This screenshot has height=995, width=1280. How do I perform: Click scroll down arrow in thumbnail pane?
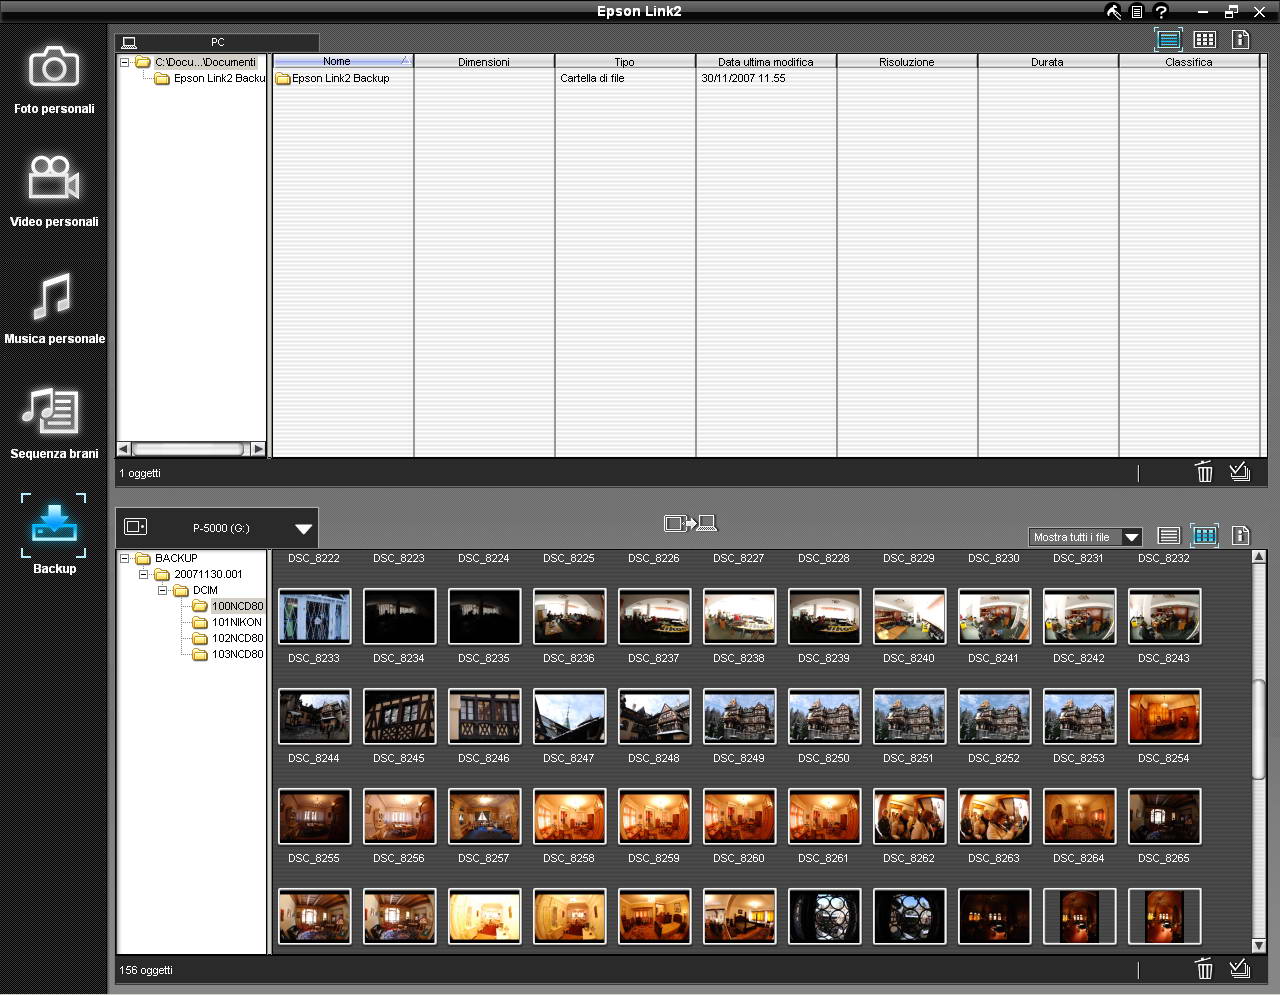[x=1259, y=946]
